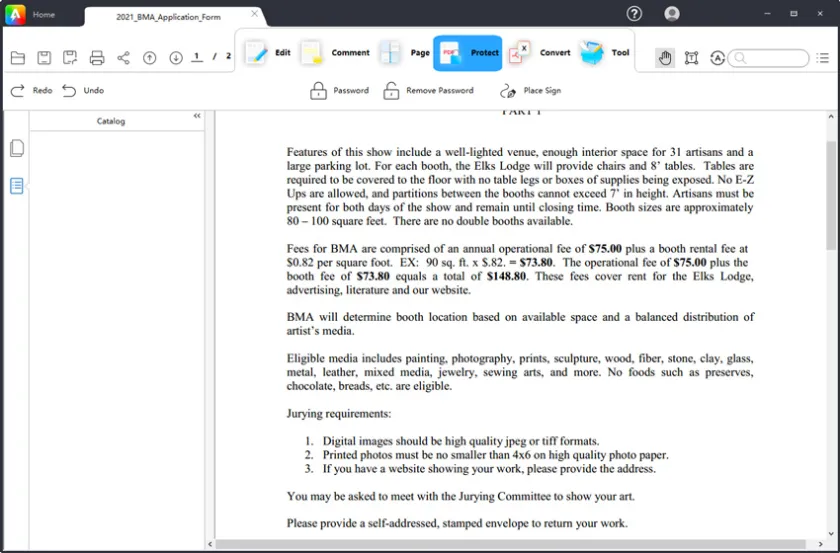Go to next page with down arrow
Image resolution: width=840 pixels, height=553 pixels.
tap(176, 58)
